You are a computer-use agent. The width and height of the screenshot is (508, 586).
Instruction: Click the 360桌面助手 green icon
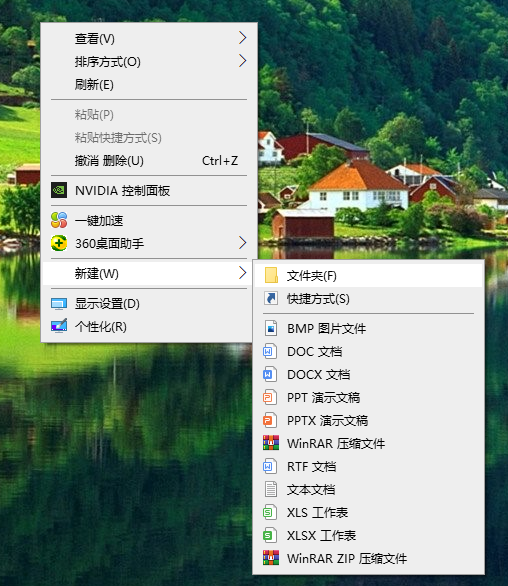coord(59,243)
